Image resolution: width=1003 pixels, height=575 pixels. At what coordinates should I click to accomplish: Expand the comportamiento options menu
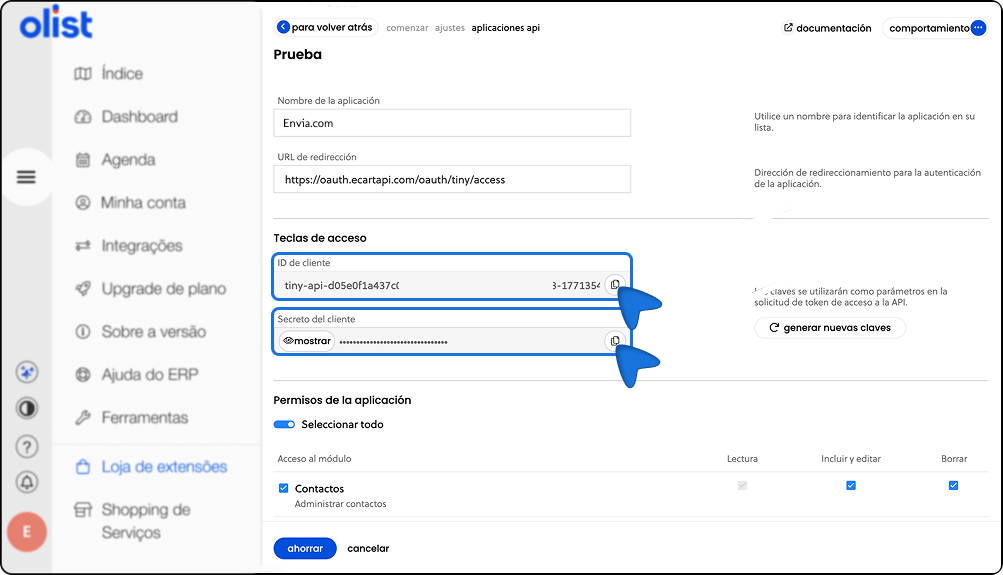tap(978, 28)
